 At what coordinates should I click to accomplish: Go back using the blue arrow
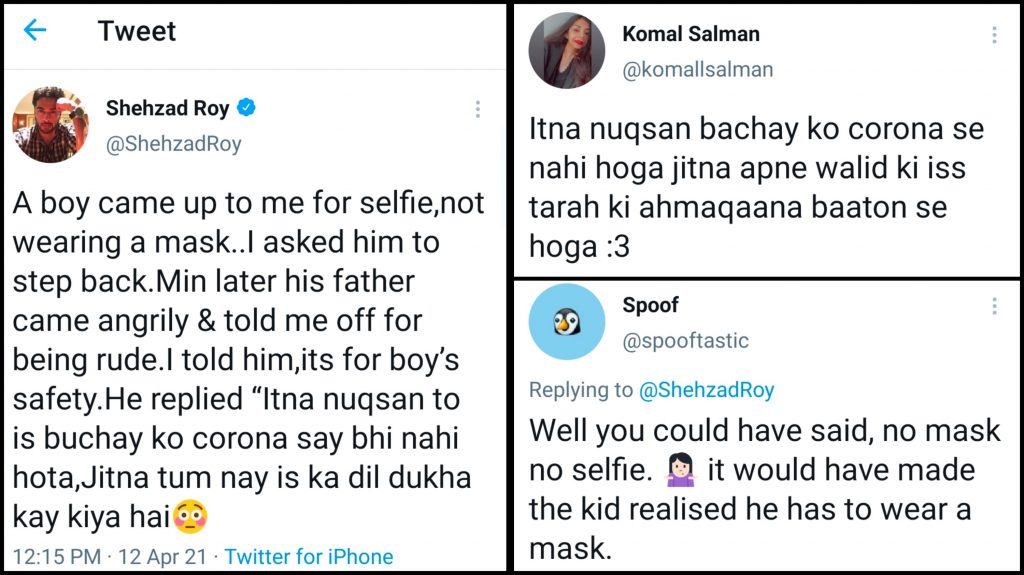[x=35, y=31]
